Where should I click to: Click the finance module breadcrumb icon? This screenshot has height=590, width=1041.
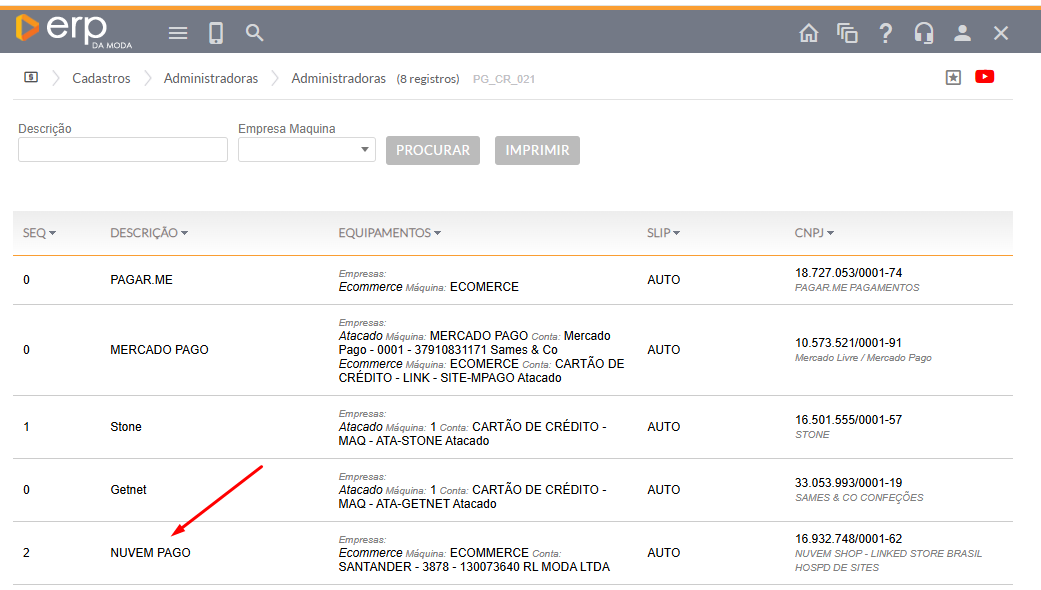click(x=31, y=77)
